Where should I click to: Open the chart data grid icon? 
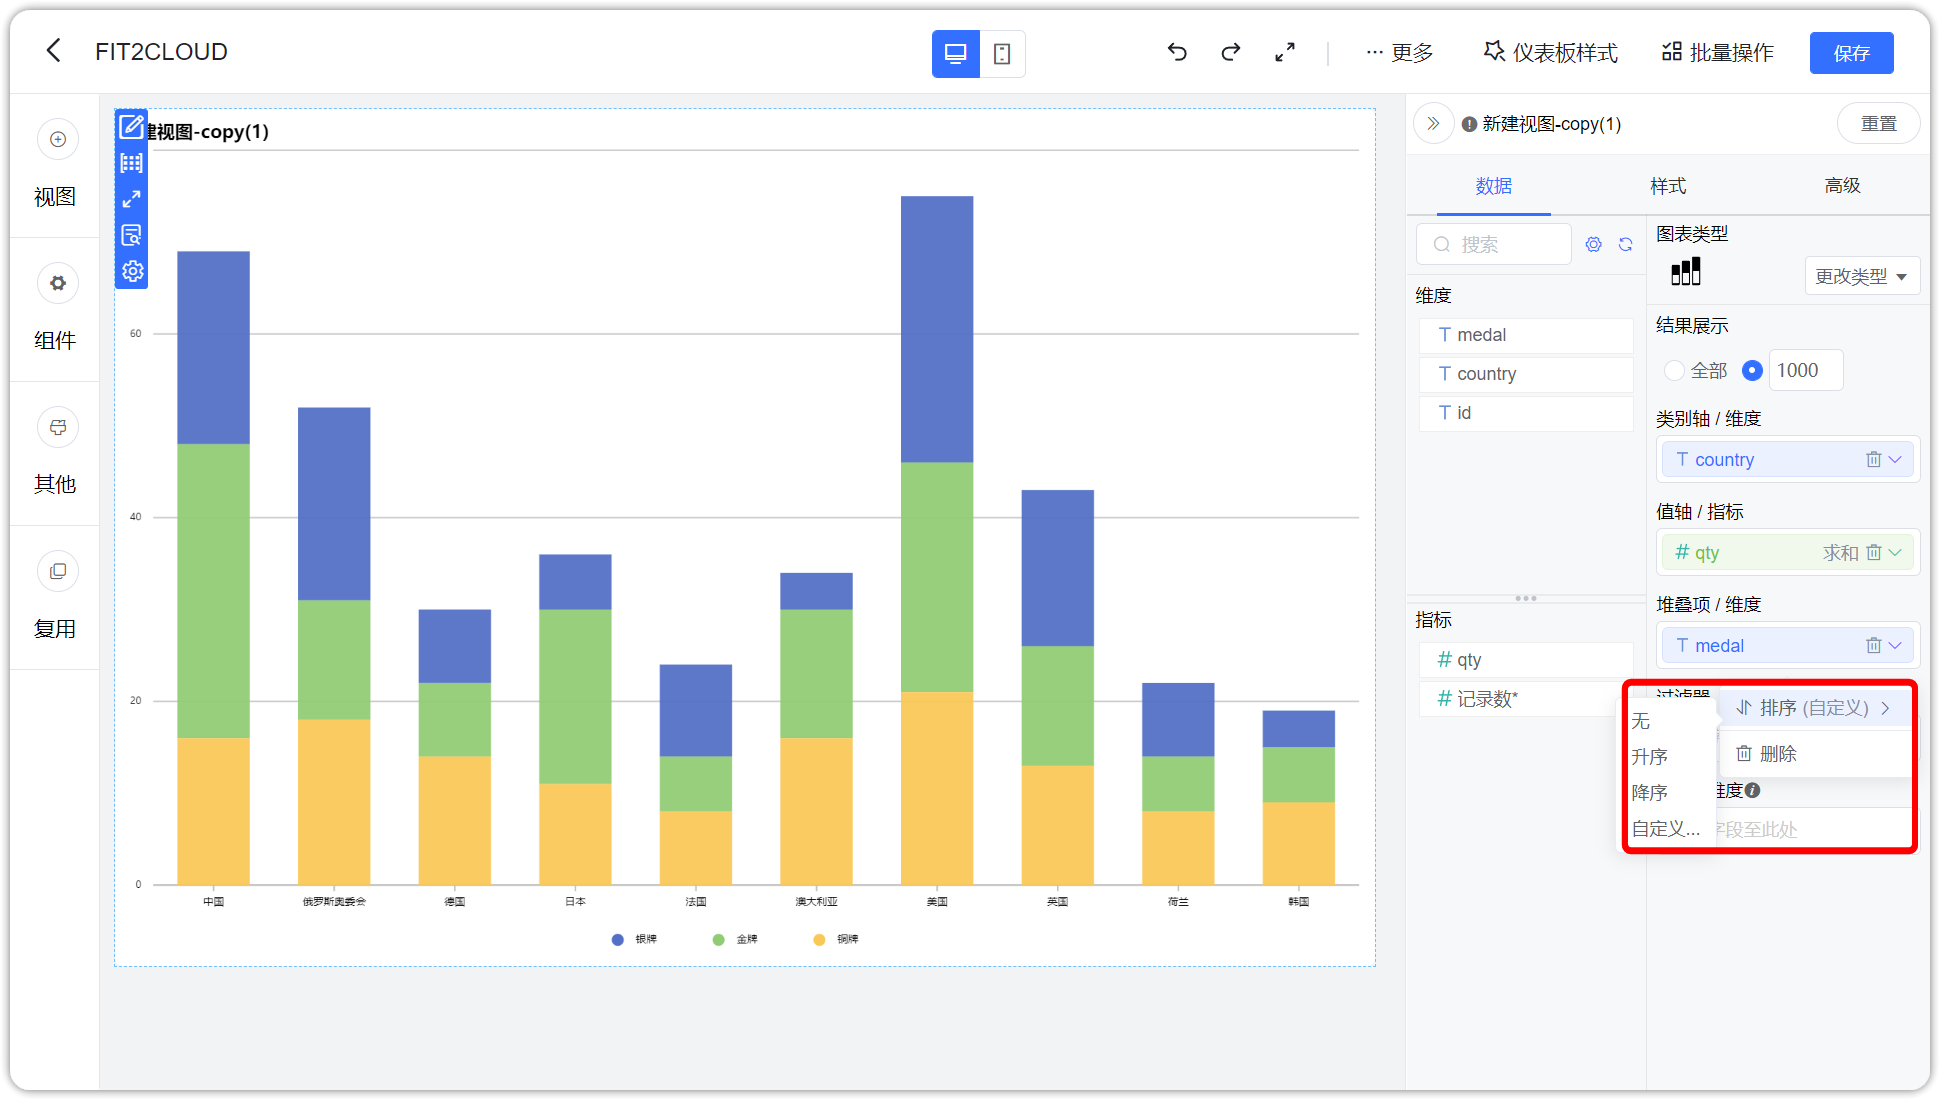point(131,163)
